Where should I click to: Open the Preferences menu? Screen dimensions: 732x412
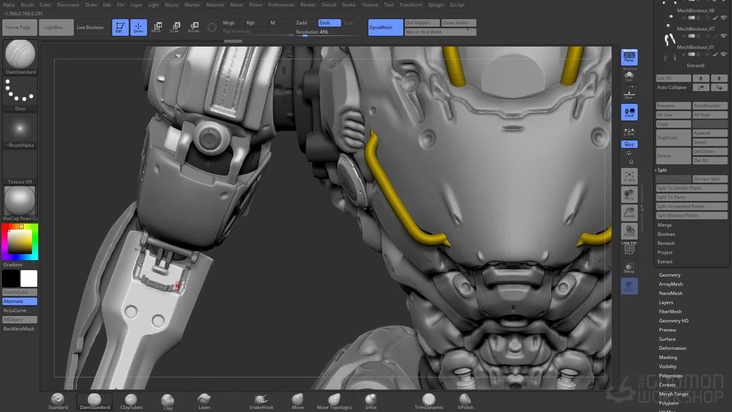click(x=281, y=5)
